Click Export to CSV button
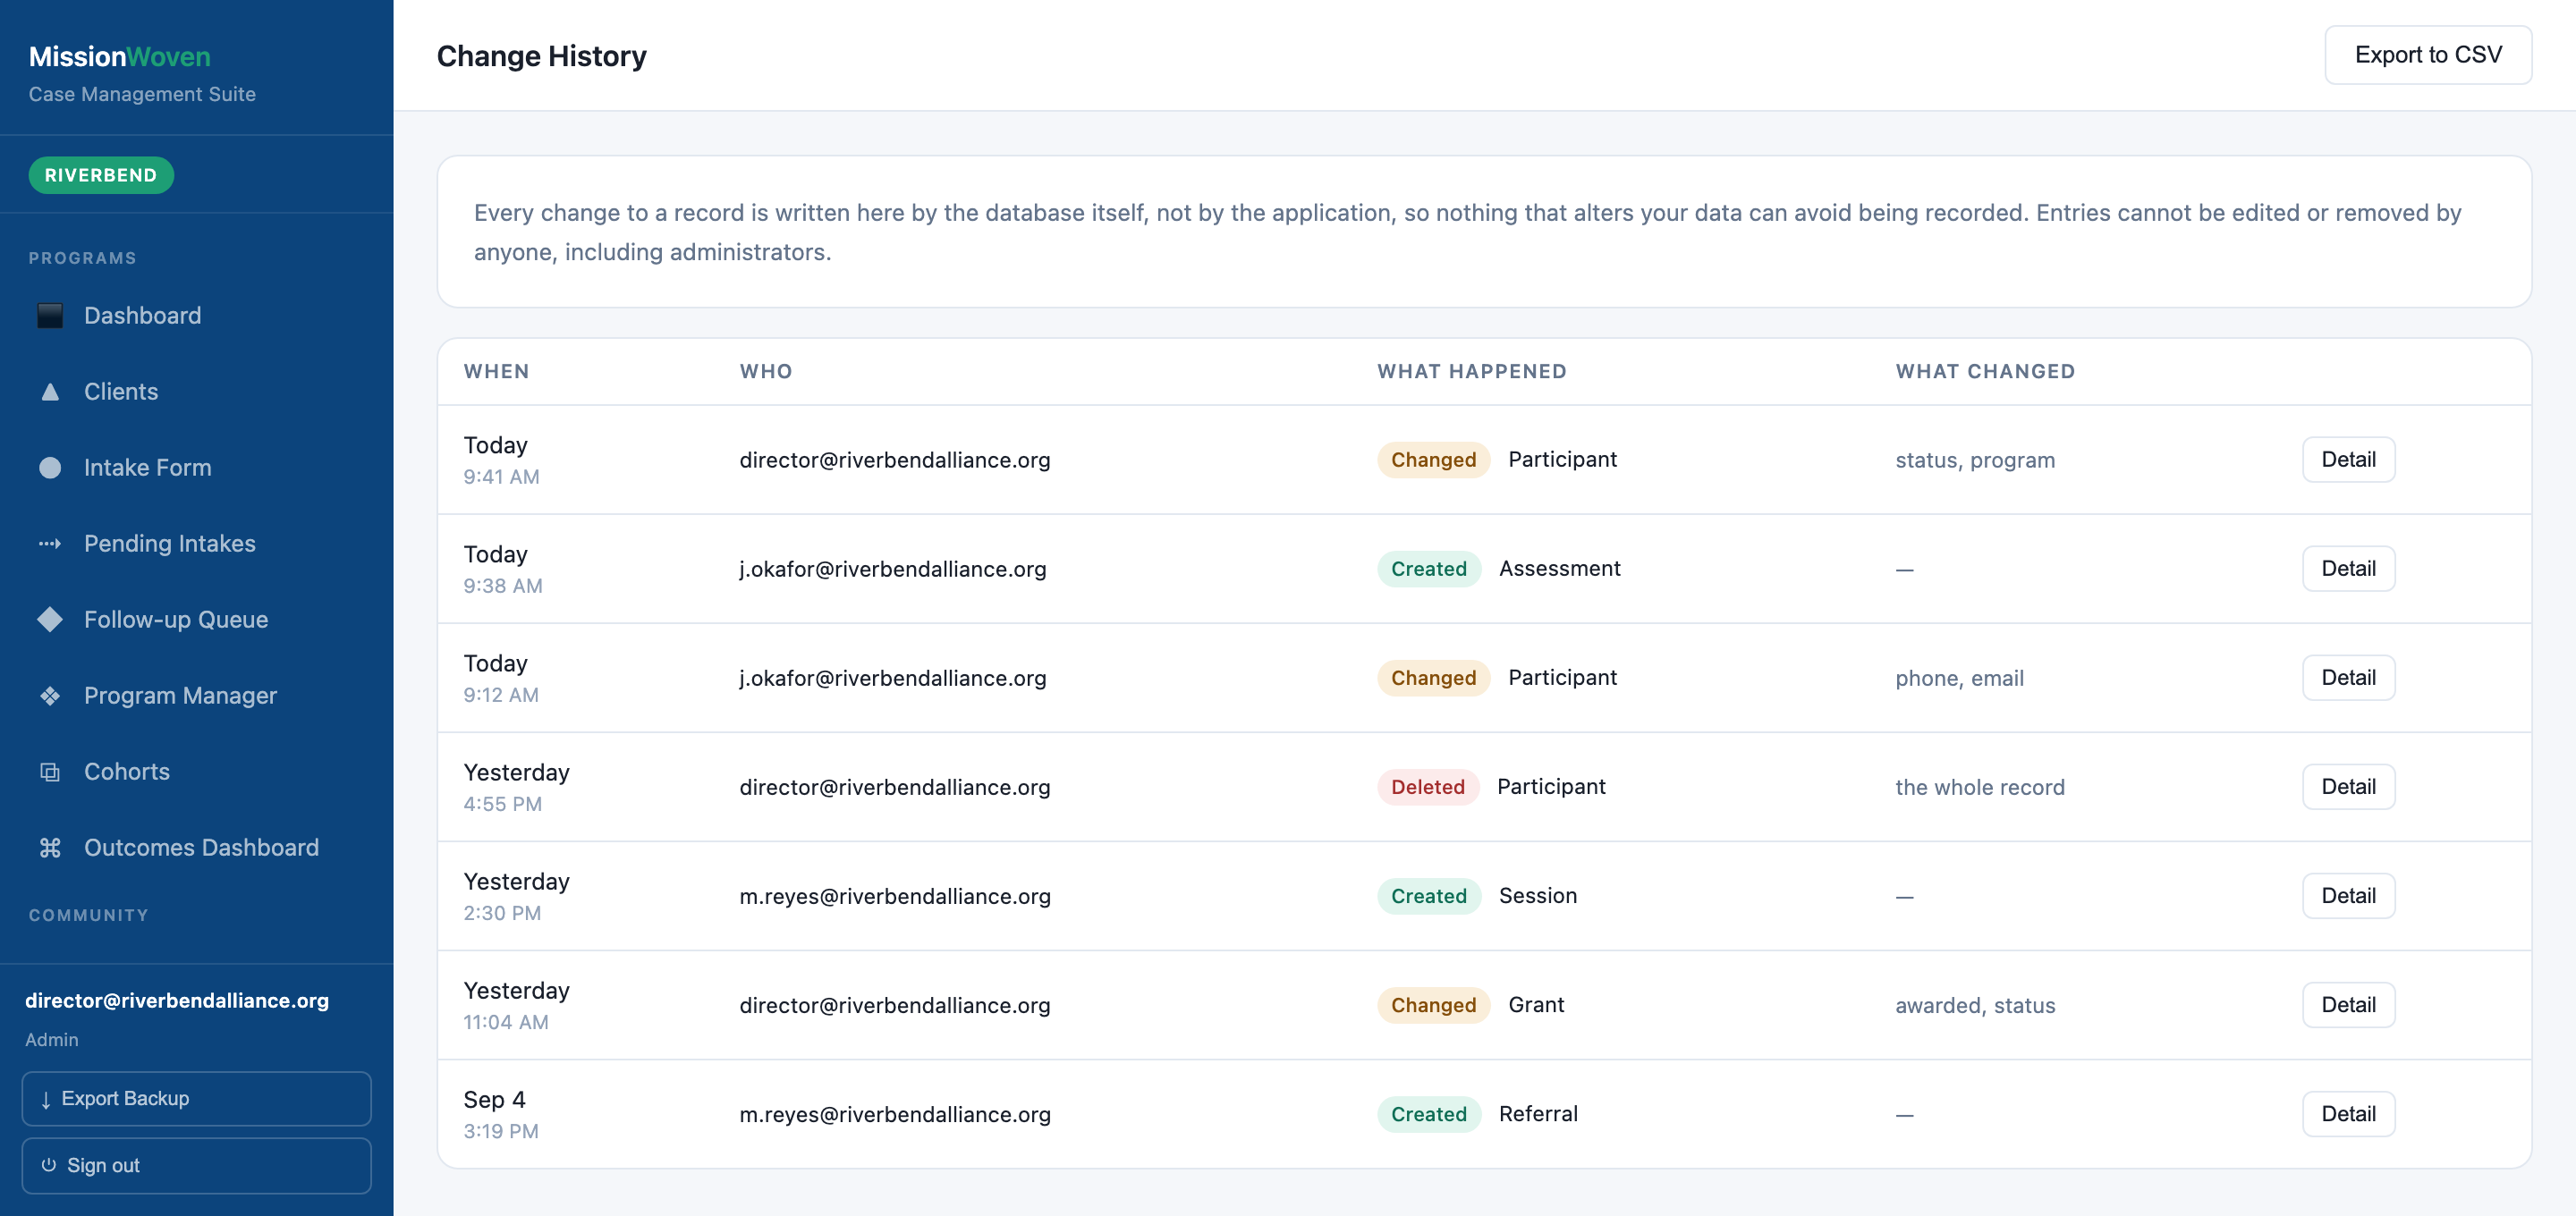The width and height of the screenshot is (2576, 1216). point(2427,55)
